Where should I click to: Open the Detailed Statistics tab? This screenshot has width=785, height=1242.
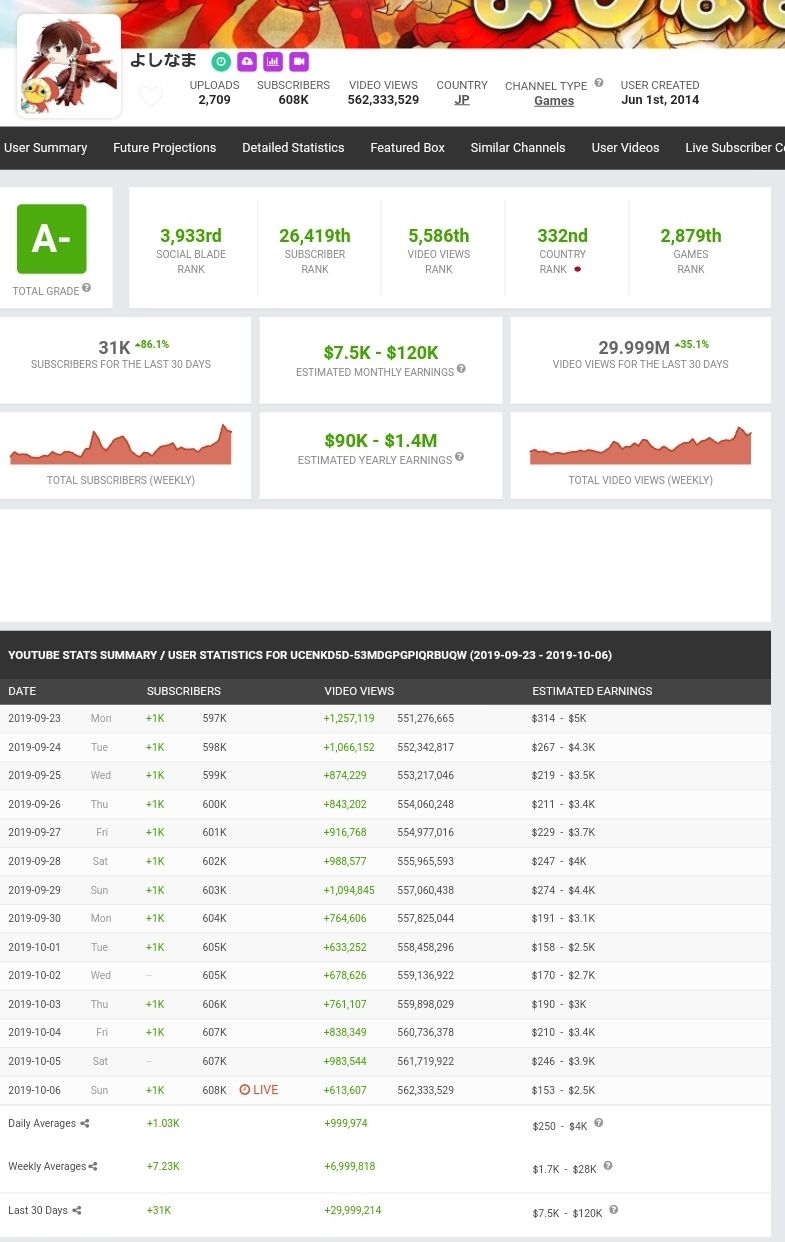pyautogui.click(x=293, y=147)
